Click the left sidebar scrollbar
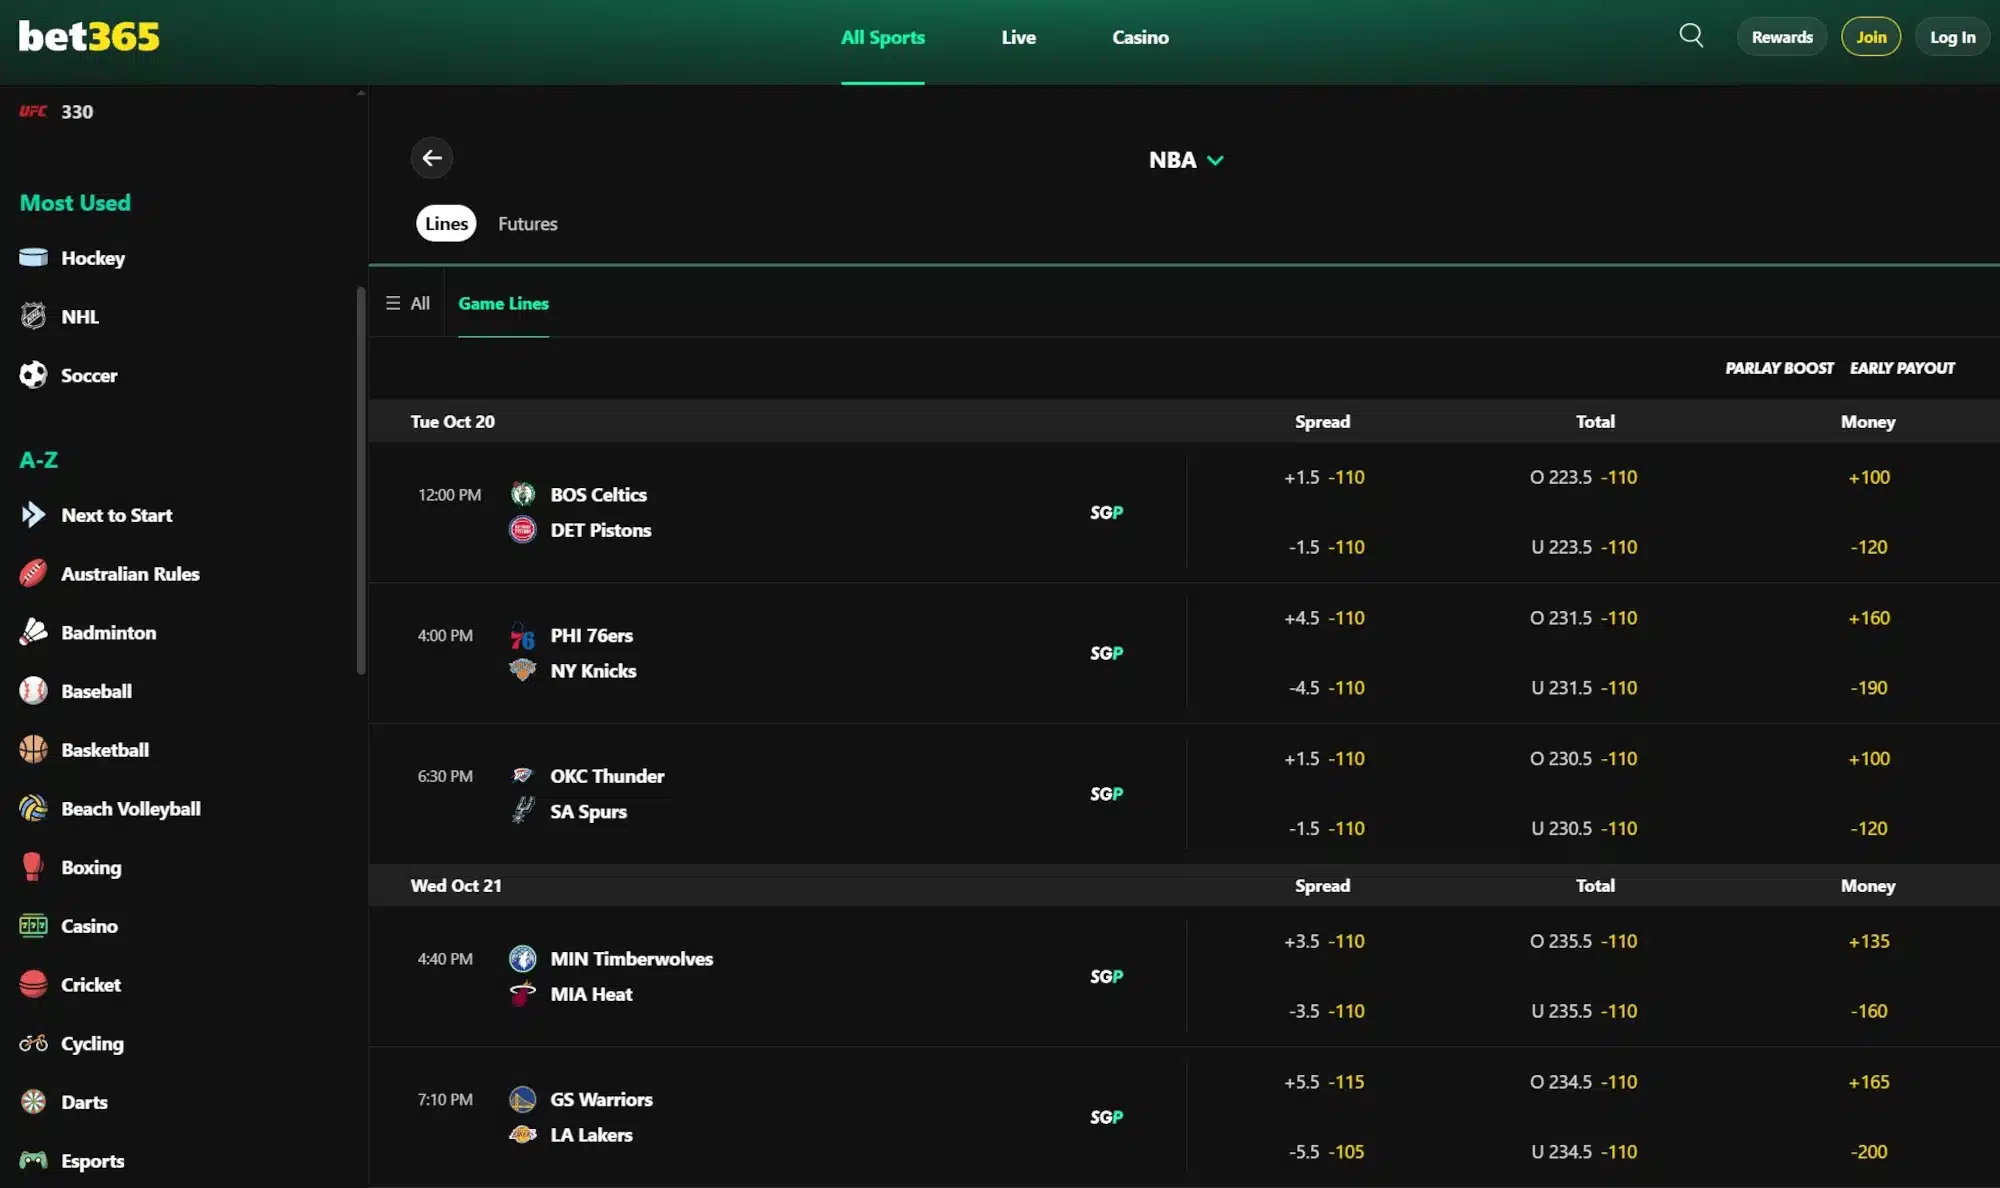The height and width of the screenshot is (1188, 2000). pyautogui.click(x=361, y=480)
